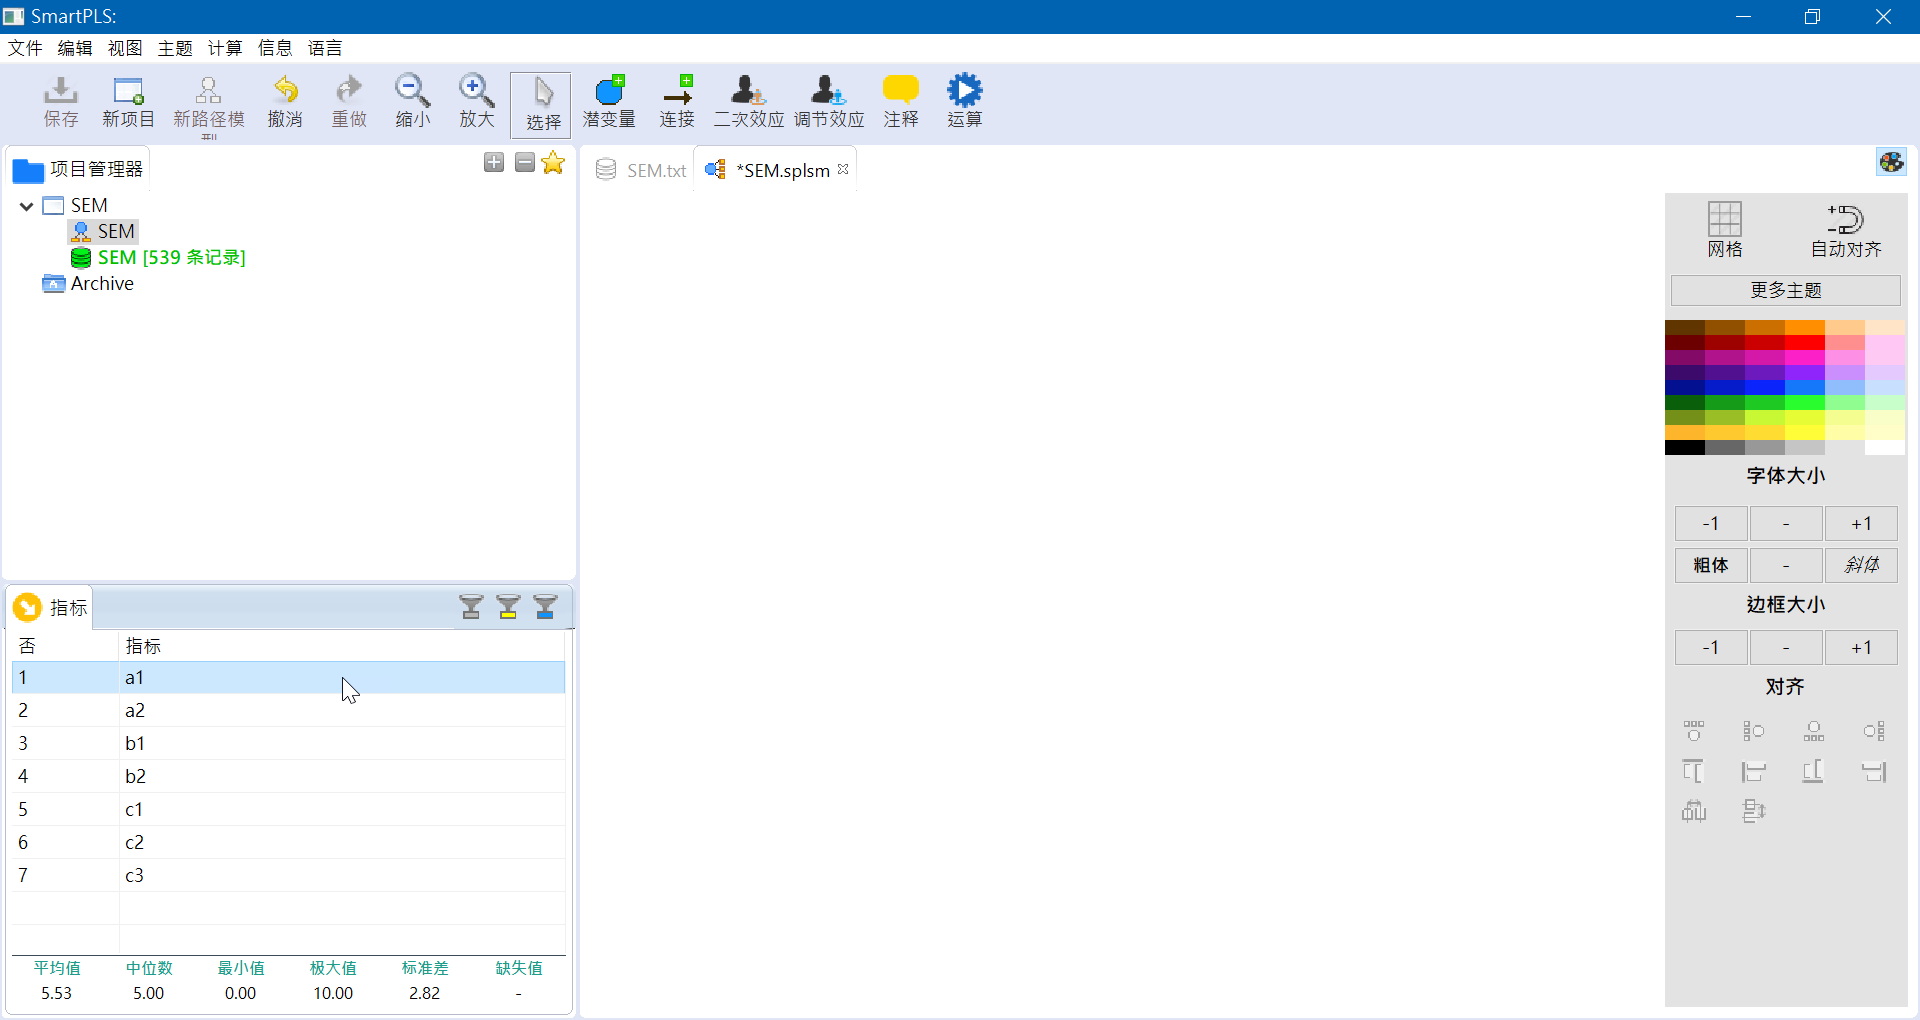Screen dimensions: 1920x1020
Task: Undo the last action with 撤消
Action: pyautogui.click(x=285, y=102)
